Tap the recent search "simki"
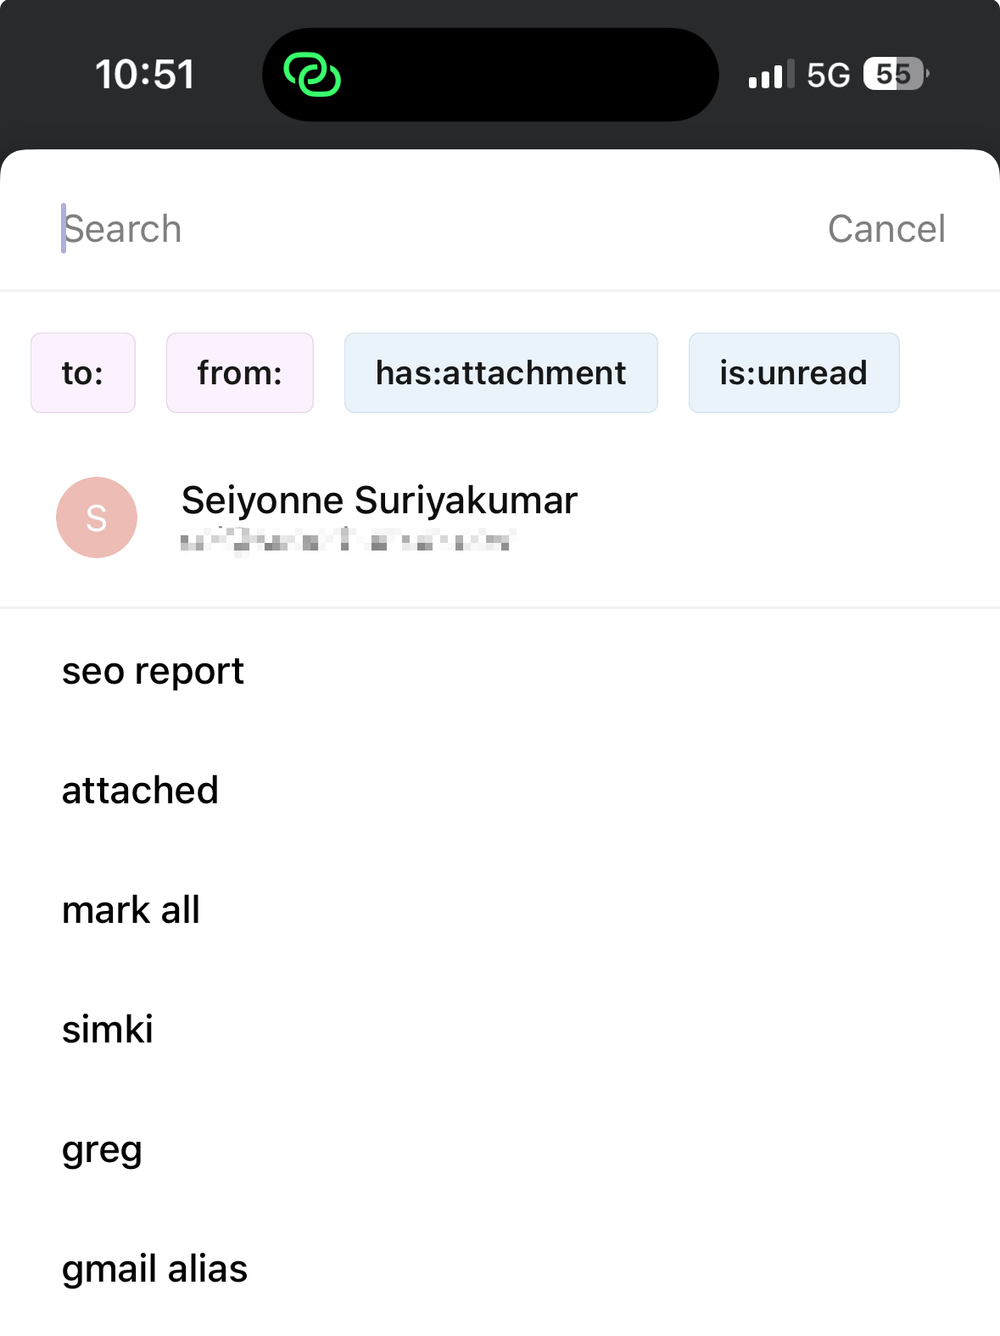 coord(107,1029)
